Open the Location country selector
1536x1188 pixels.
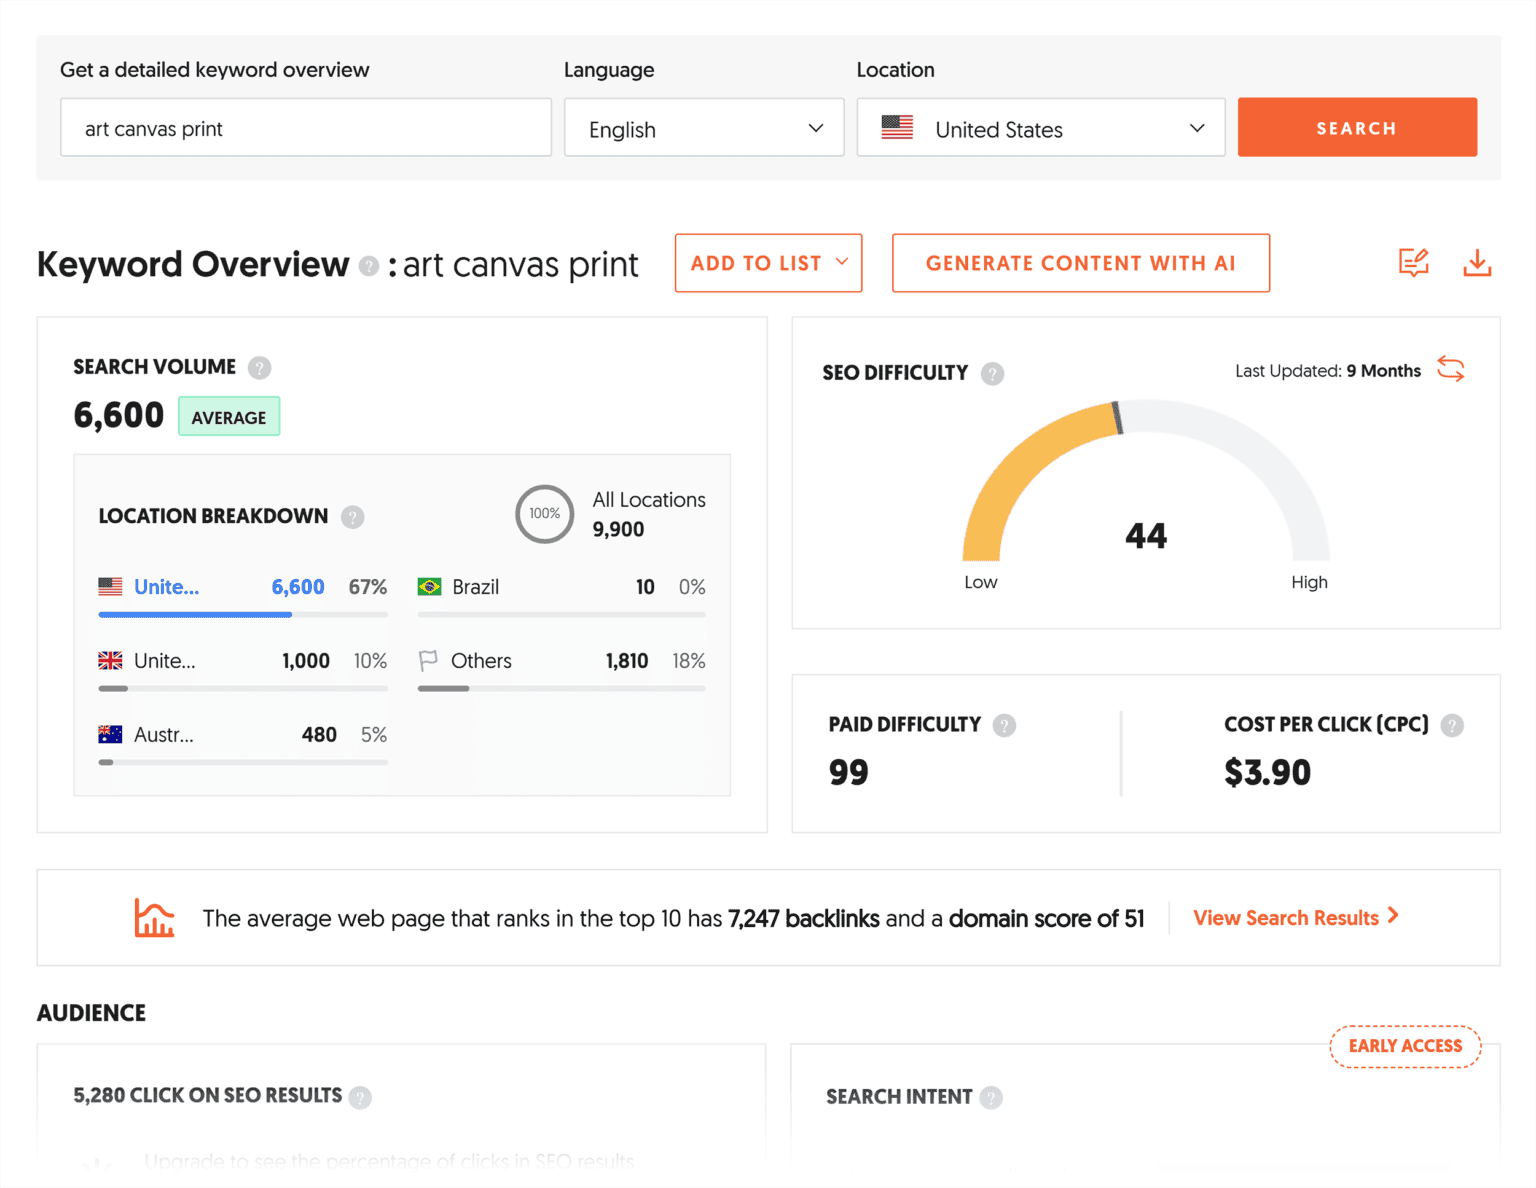click(x=1040, y=127)
